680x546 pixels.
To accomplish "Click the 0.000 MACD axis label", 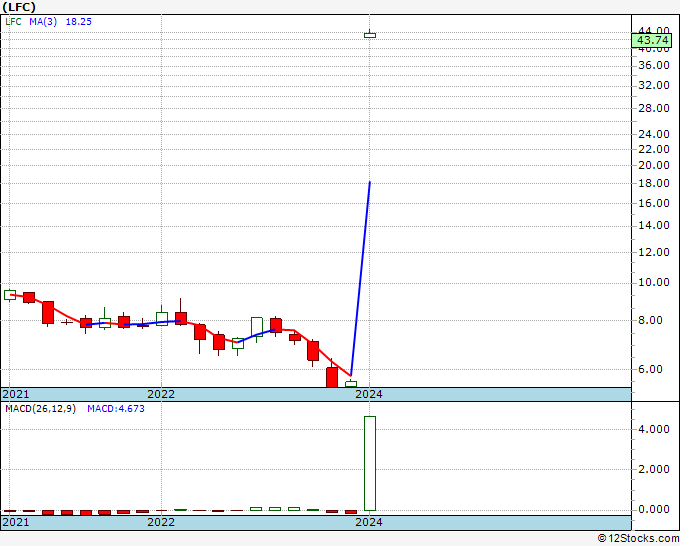I will (x=654, y=509).
